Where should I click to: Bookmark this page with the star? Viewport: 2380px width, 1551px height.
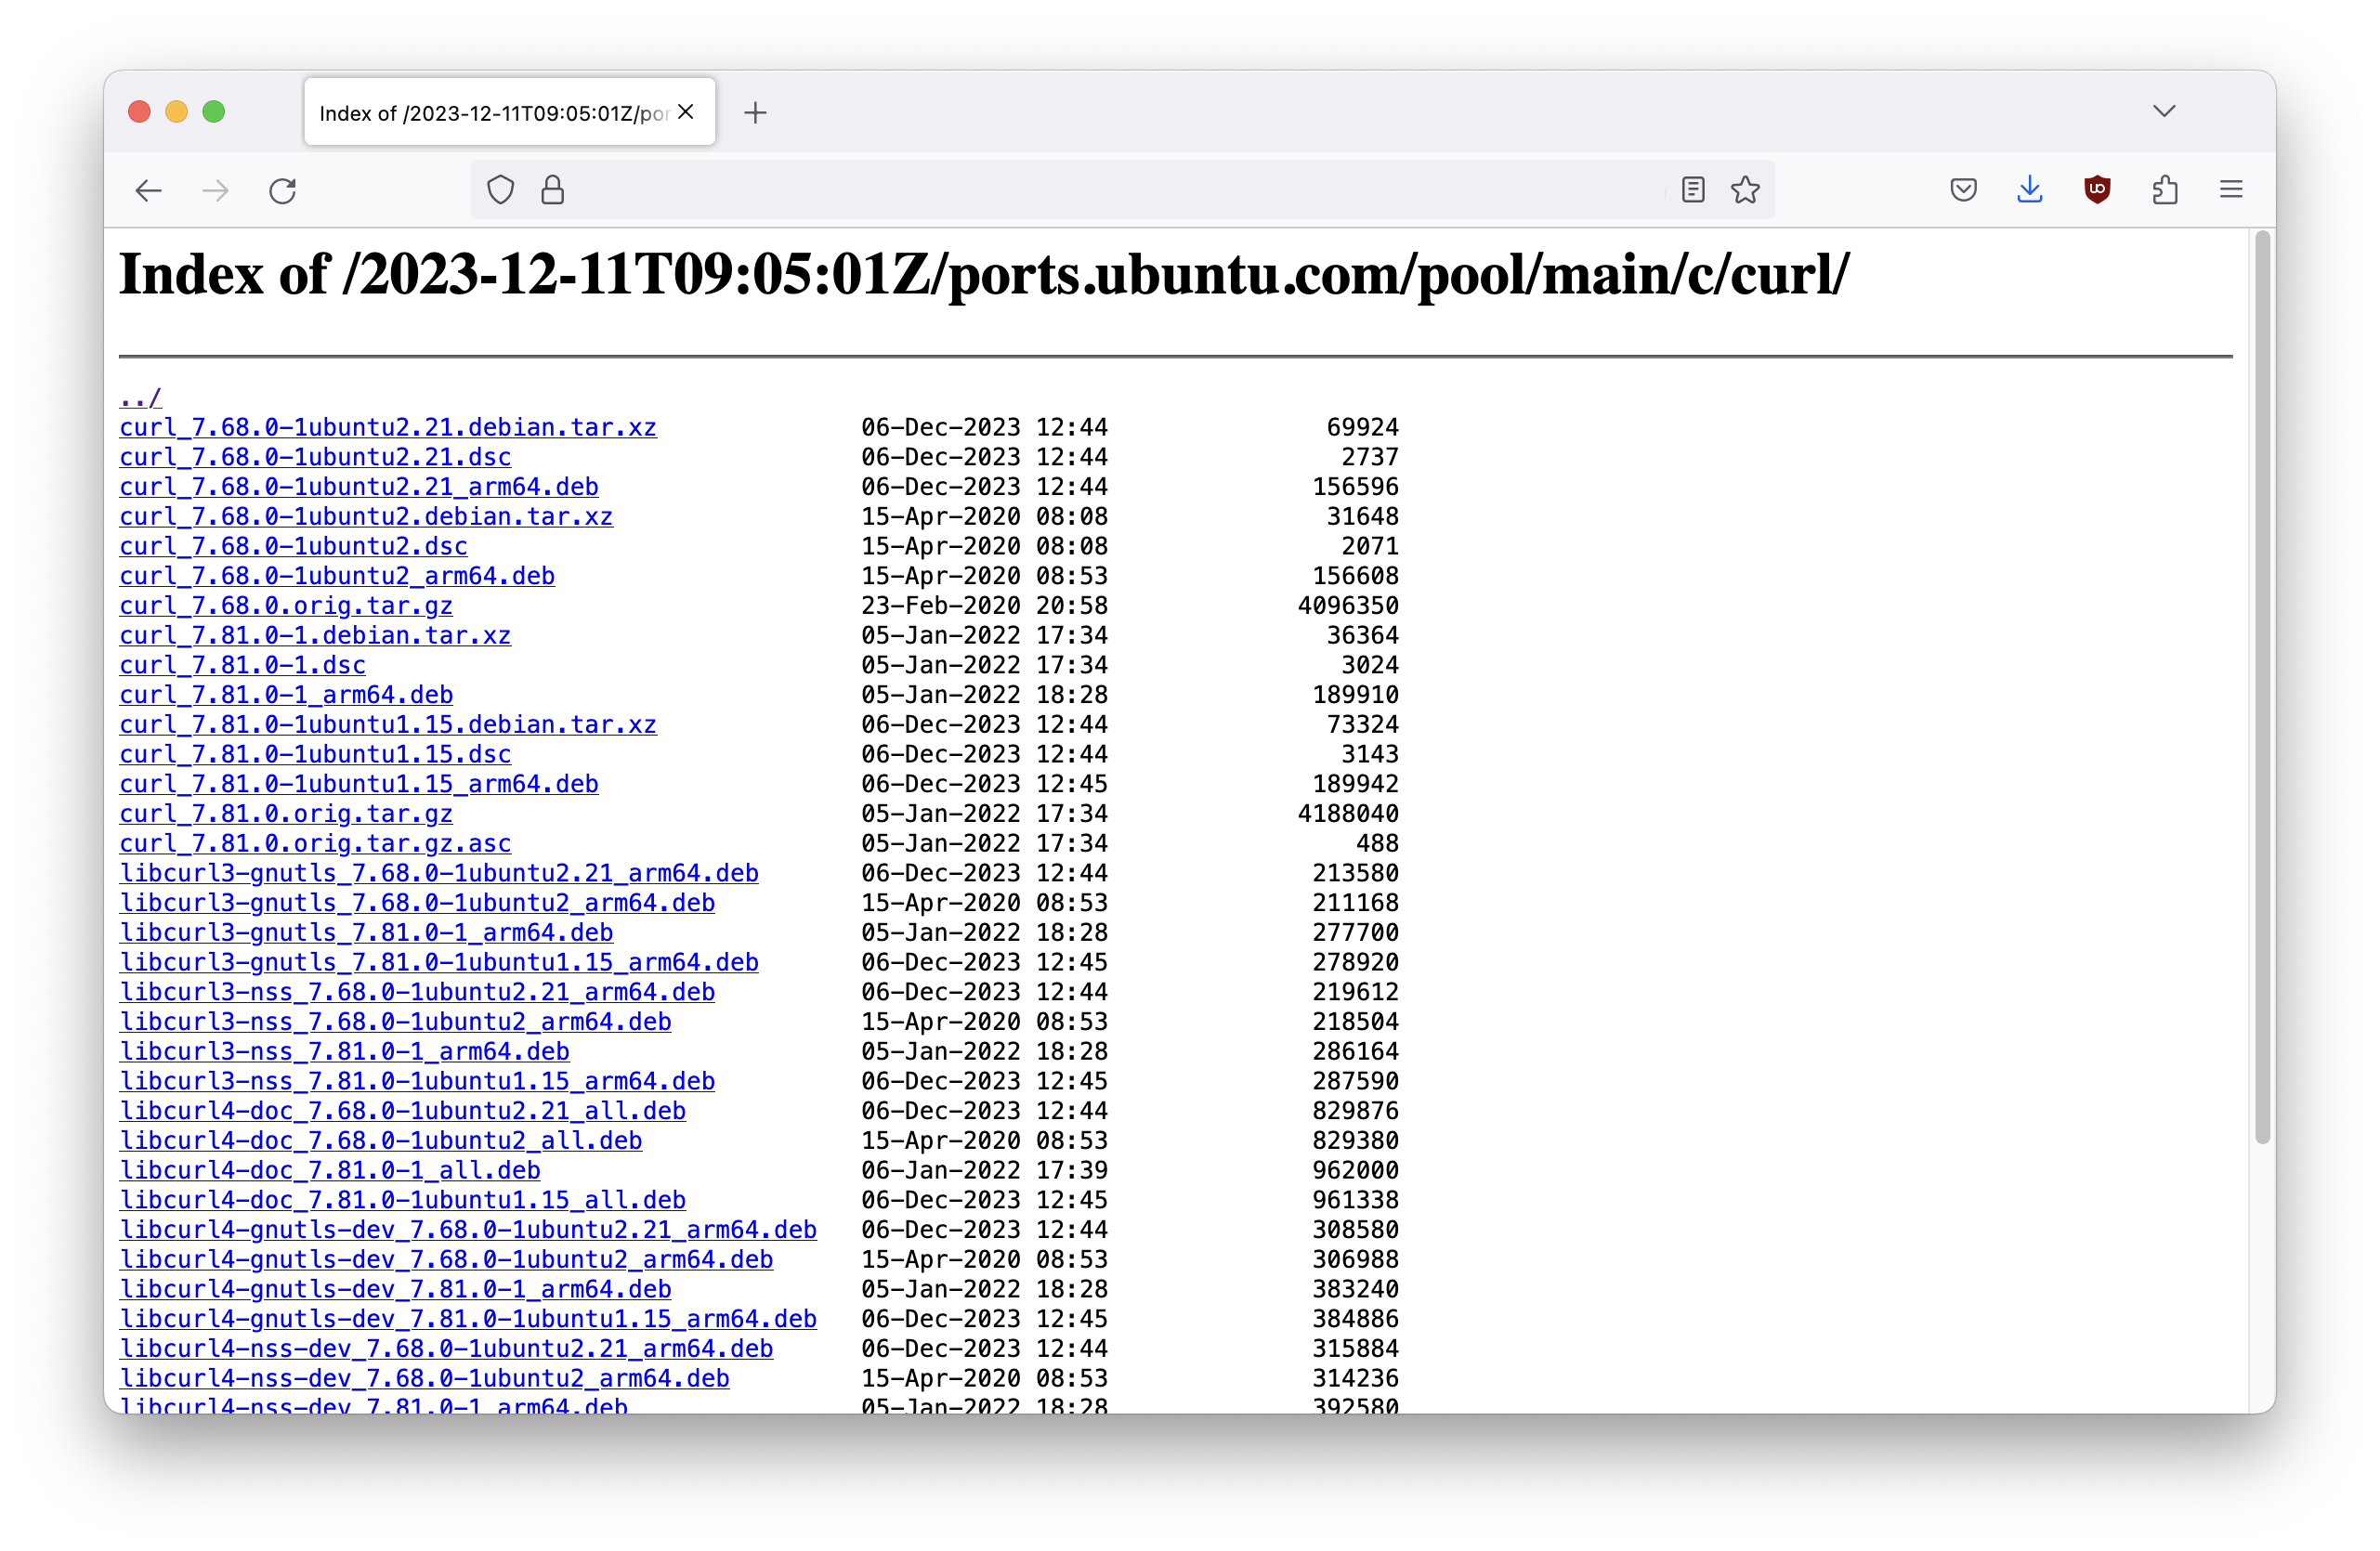coord(1745,189)
